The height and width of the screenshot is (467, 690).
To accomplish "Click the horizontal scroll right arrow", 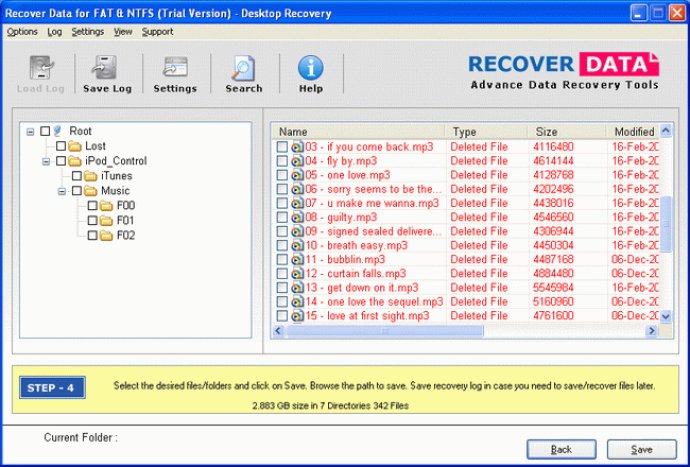I will click(652, 331).
